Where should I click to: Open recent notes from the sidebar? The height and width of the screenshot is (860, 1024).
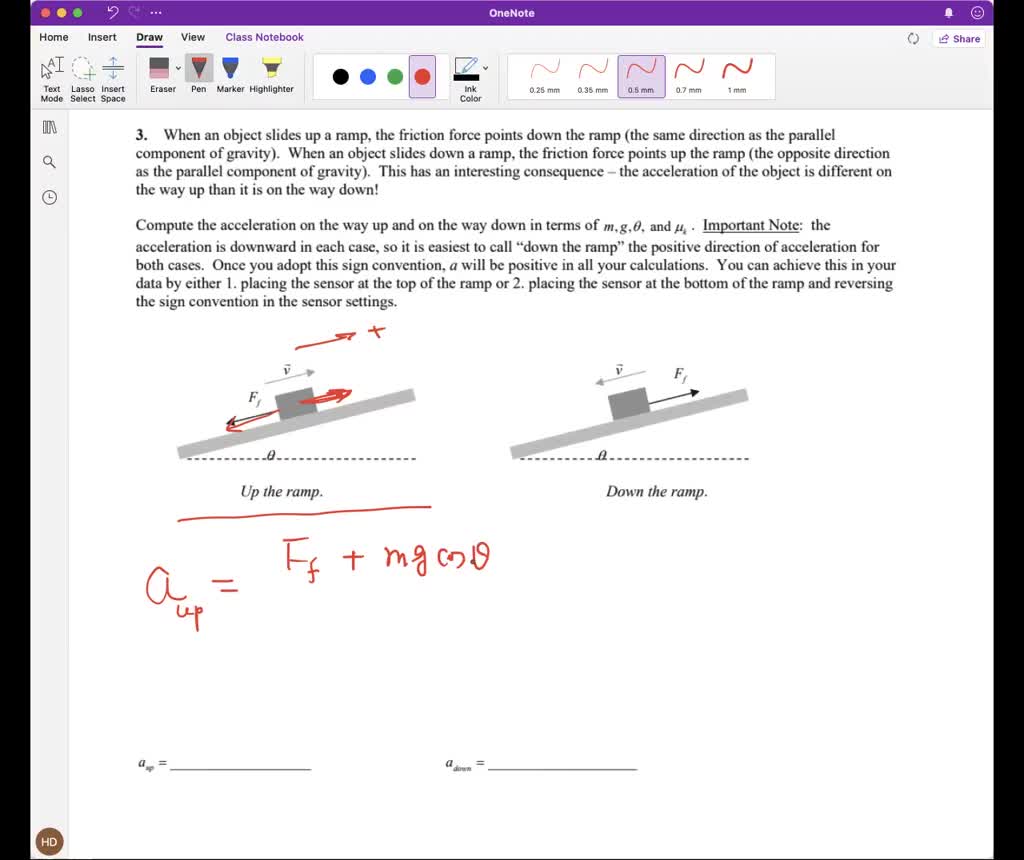coord(48,197)
